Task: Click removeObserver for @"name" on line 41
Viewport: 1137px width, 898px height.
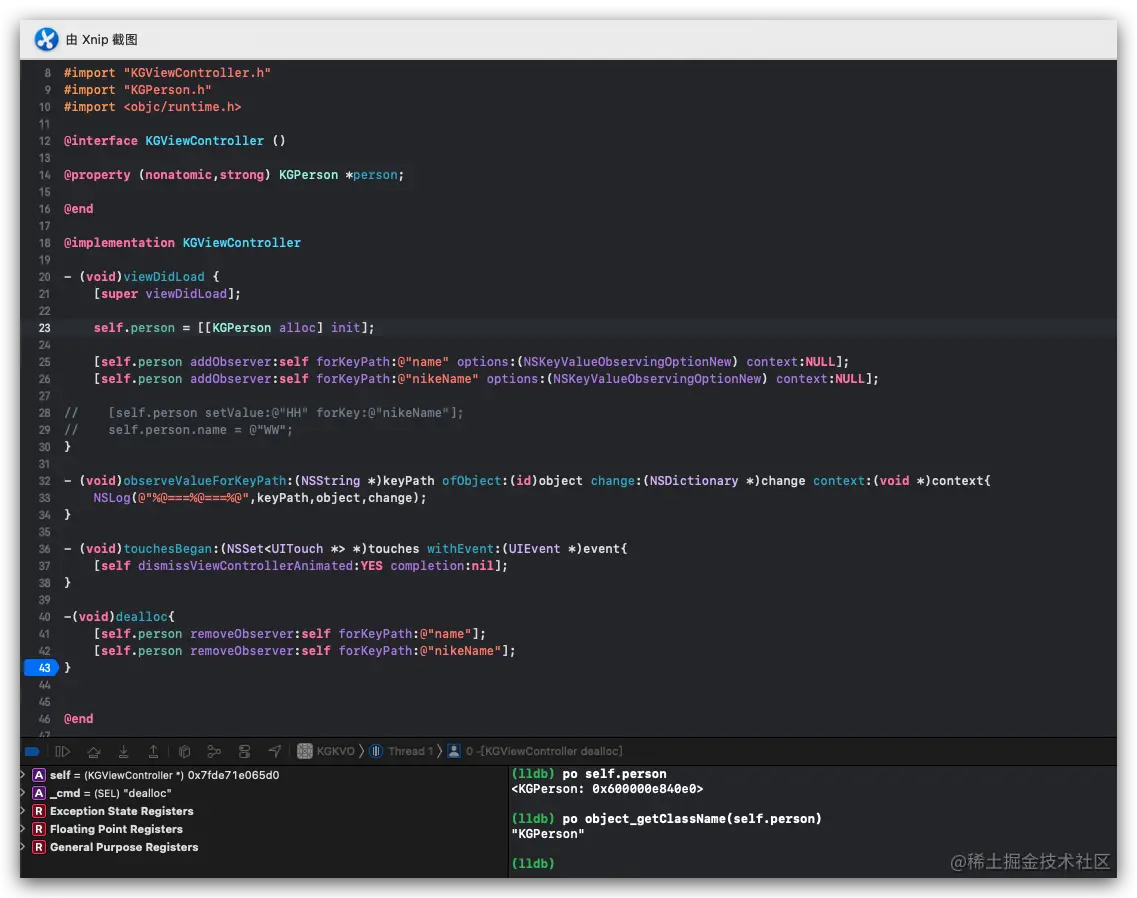Action: 290,633
